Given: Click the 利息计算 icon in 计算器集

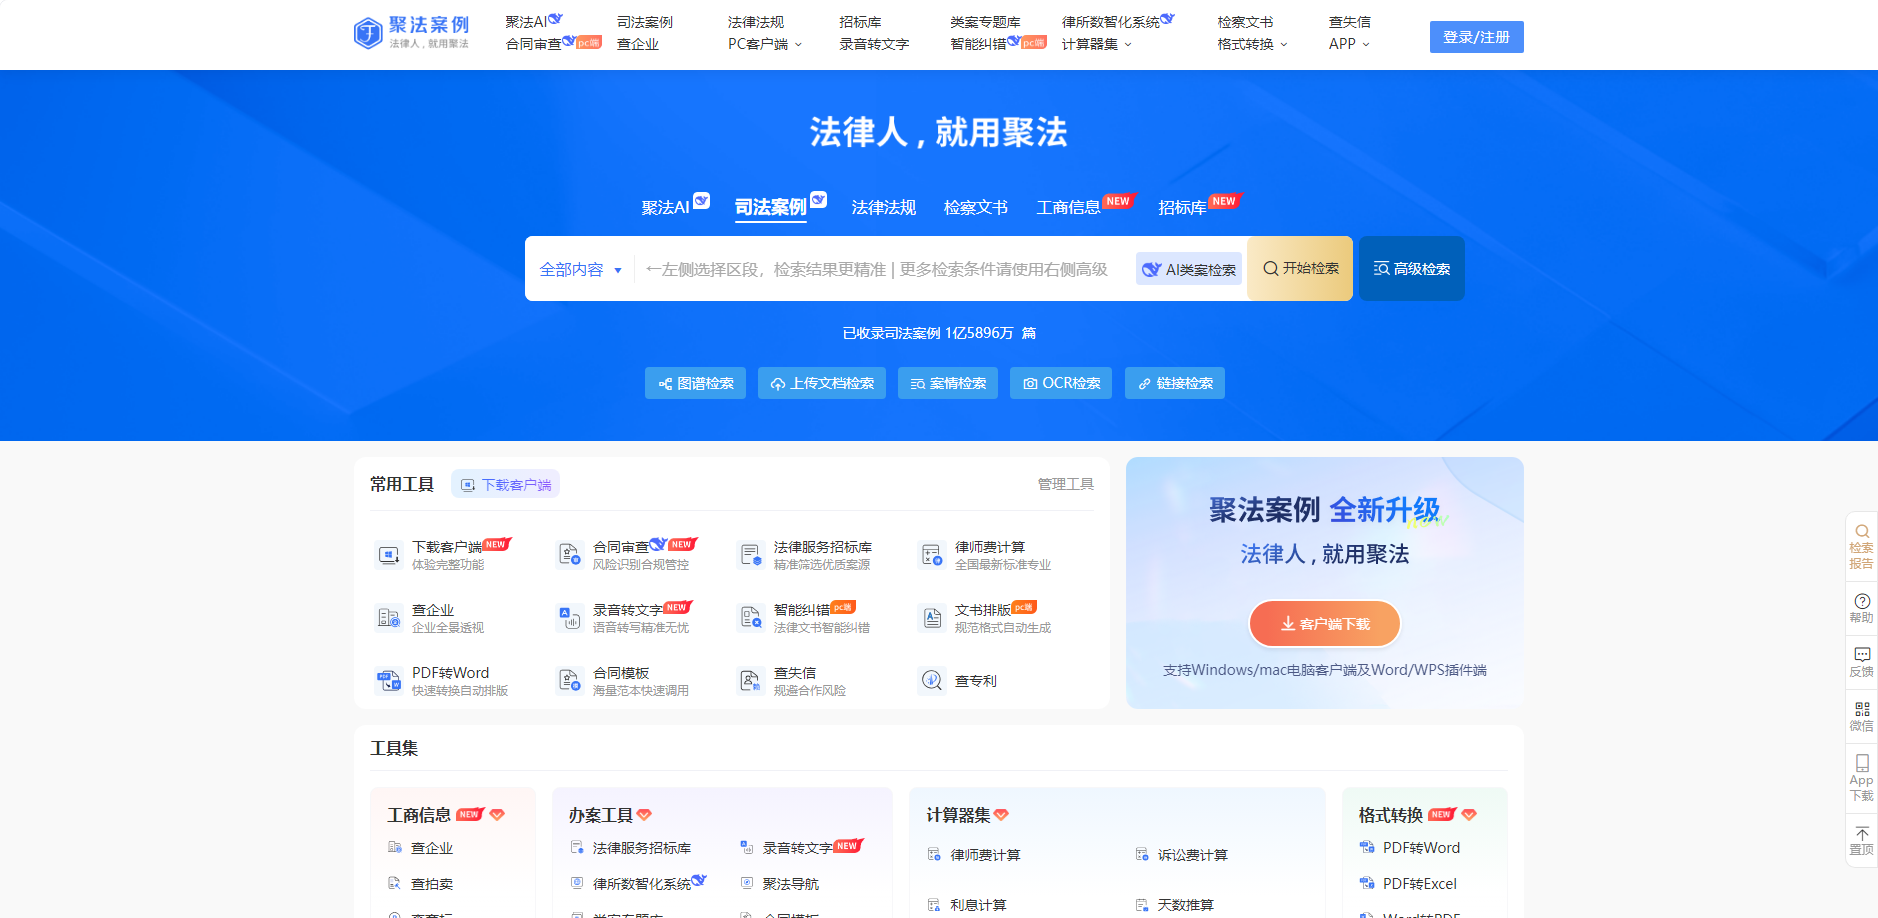Looking at the screenshot, I should pyautogui.click(x=934, y=904).
